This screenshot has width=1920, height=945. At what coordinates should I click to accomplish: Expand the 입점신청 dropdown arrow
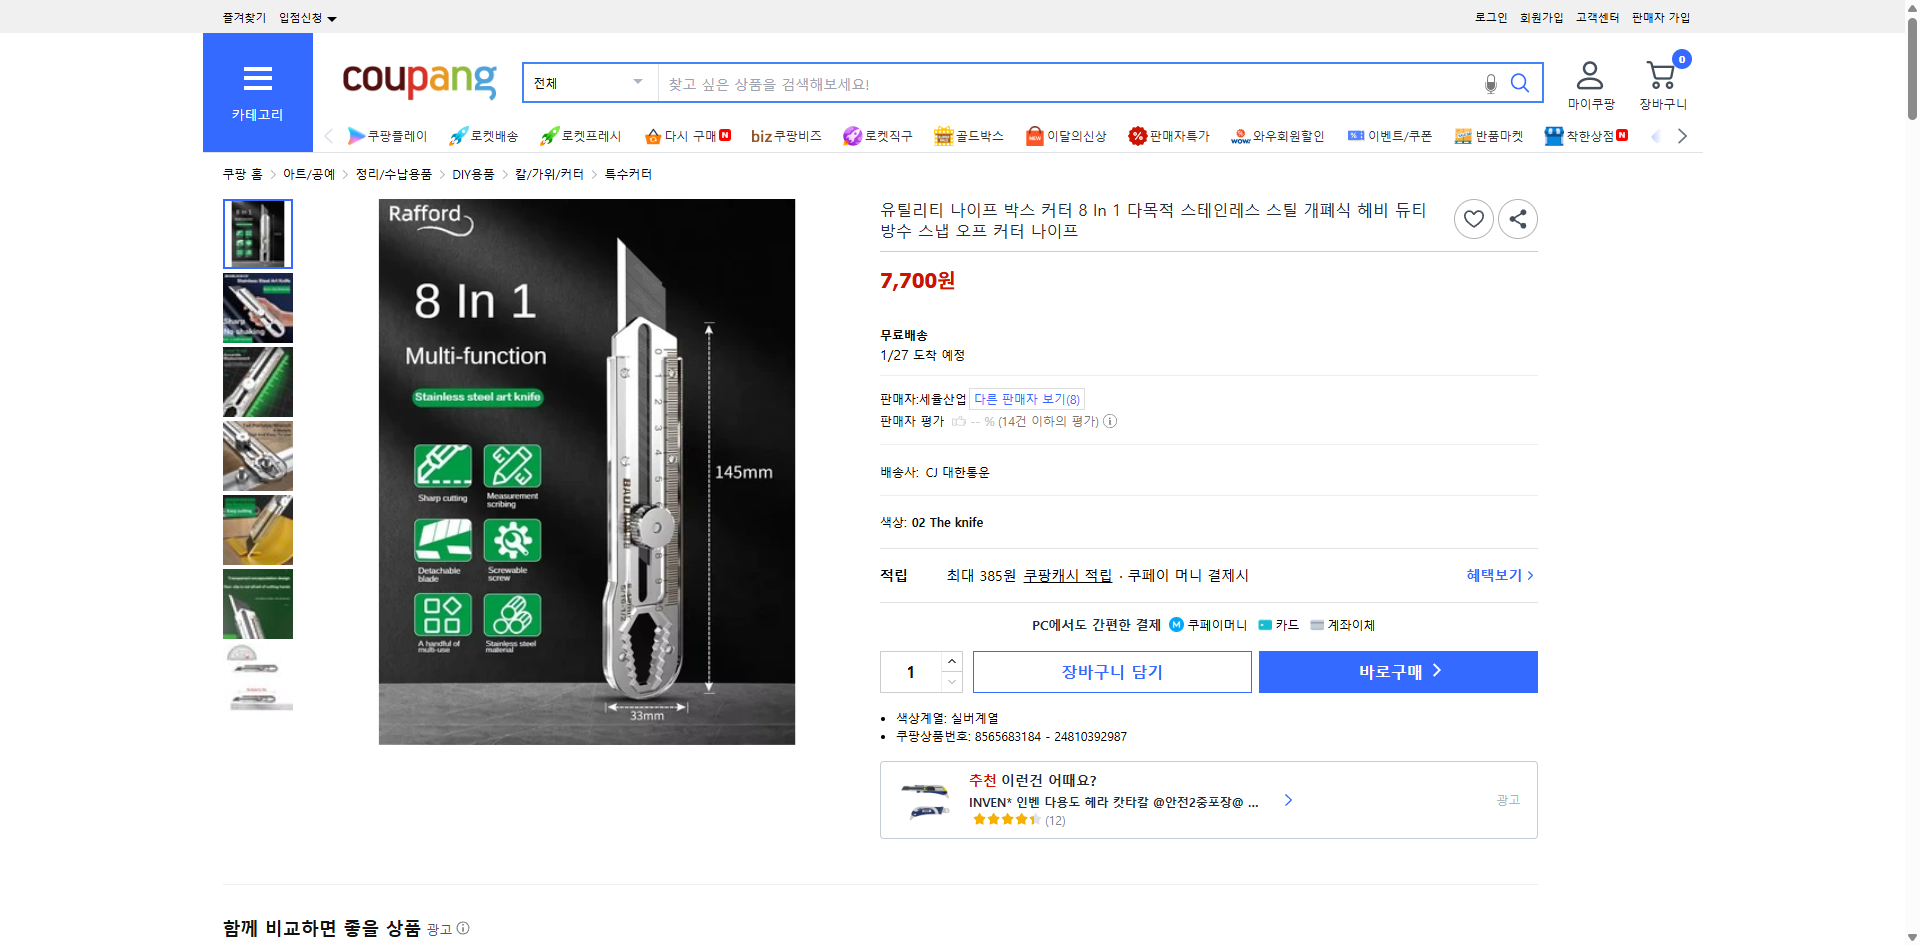(333, 17)
